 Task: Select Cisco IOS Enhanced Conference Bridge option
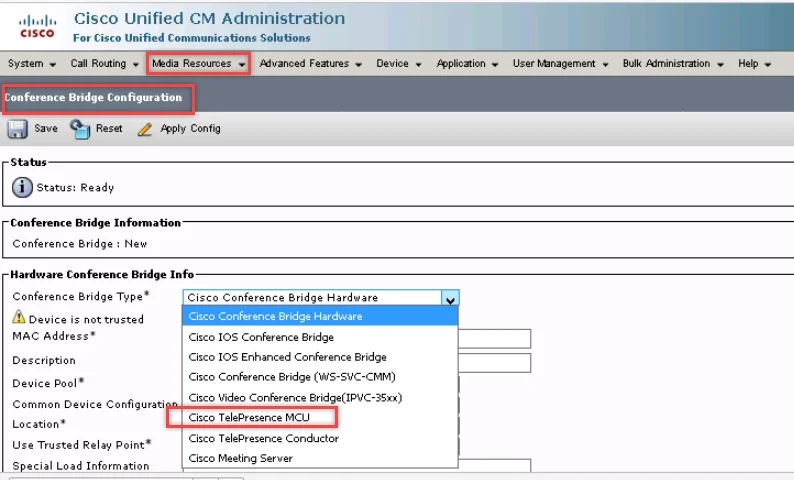(x=320, y=357)
